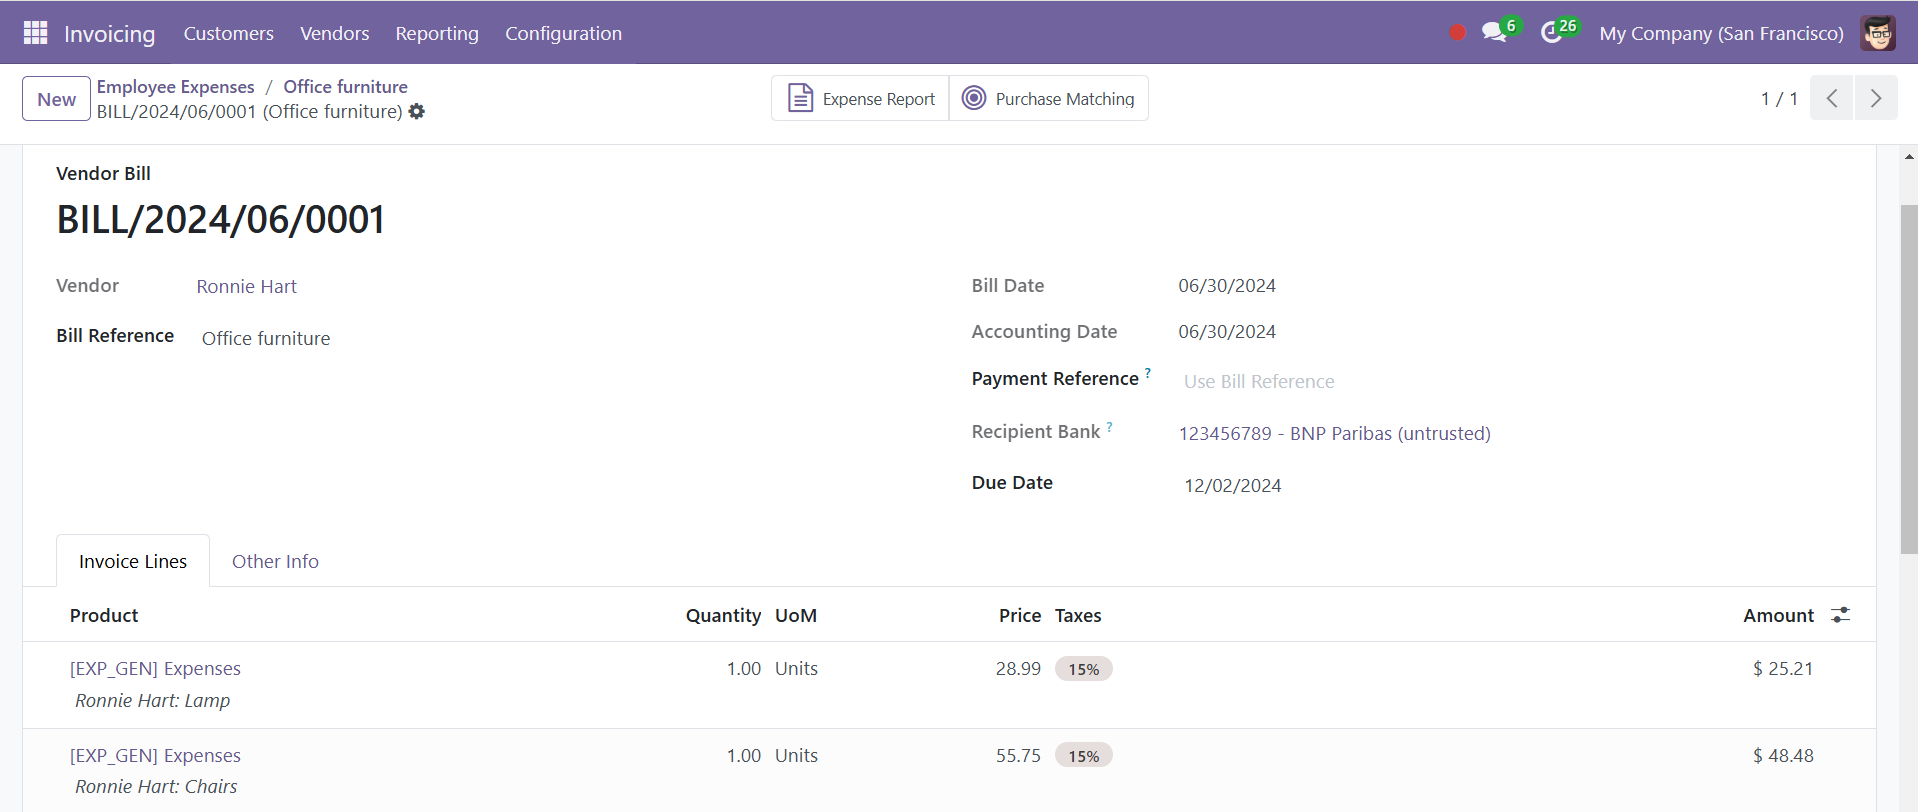The height and width of the screenshot is (812, 1918).
Task: Switch to the Invoice Lines tab
Action: 133,561
